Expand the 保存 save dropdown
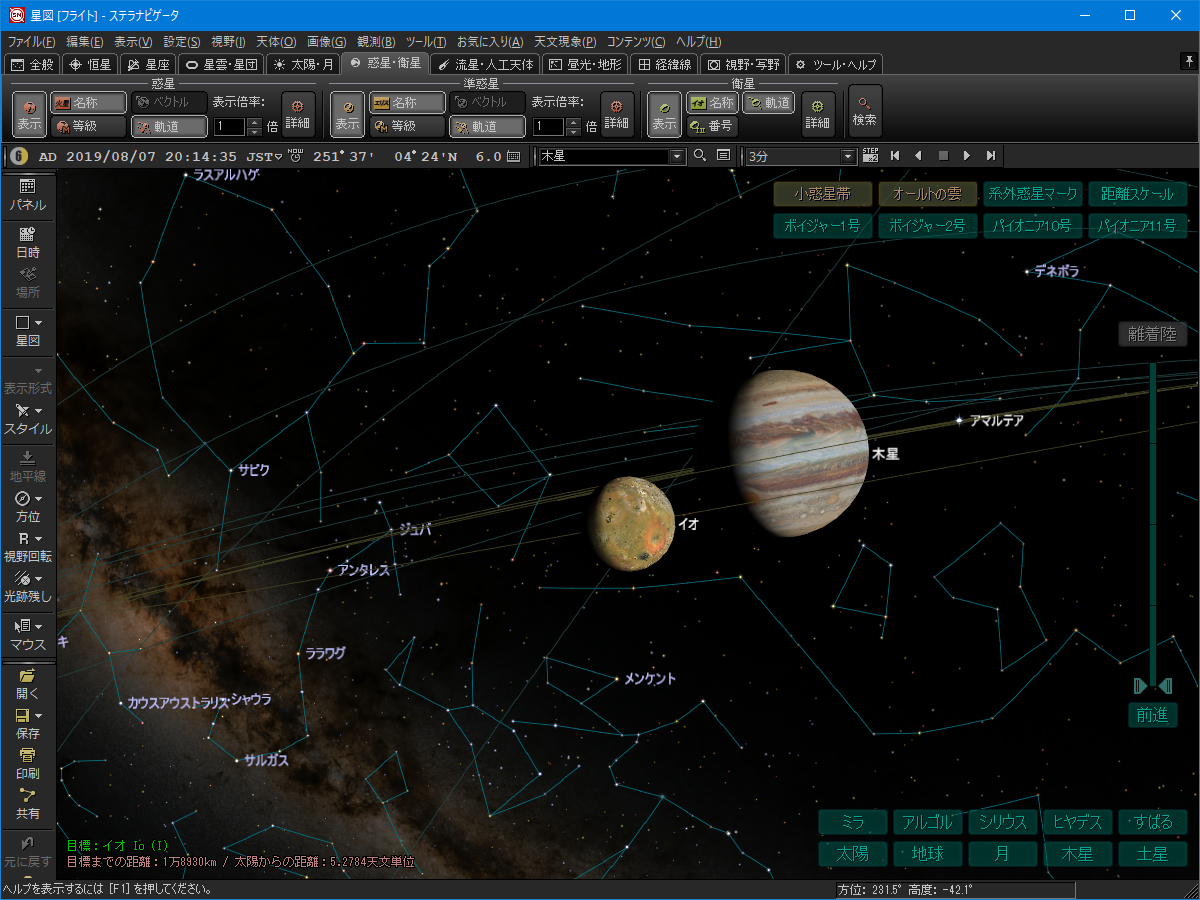The image size is (1200, 900). coord(38,716)
